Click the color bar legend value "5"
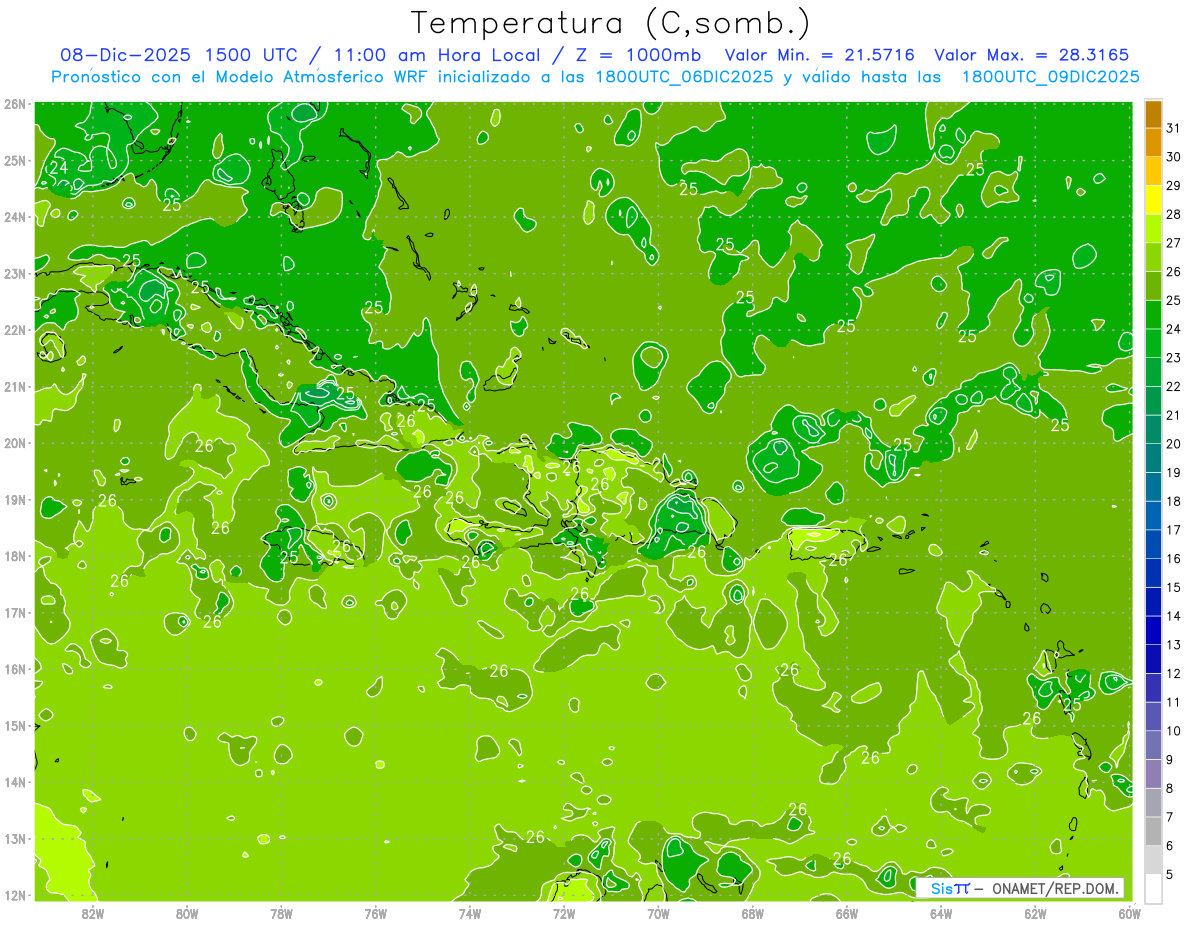The height and width of the screenshot is (927, 1200). 1169,874
